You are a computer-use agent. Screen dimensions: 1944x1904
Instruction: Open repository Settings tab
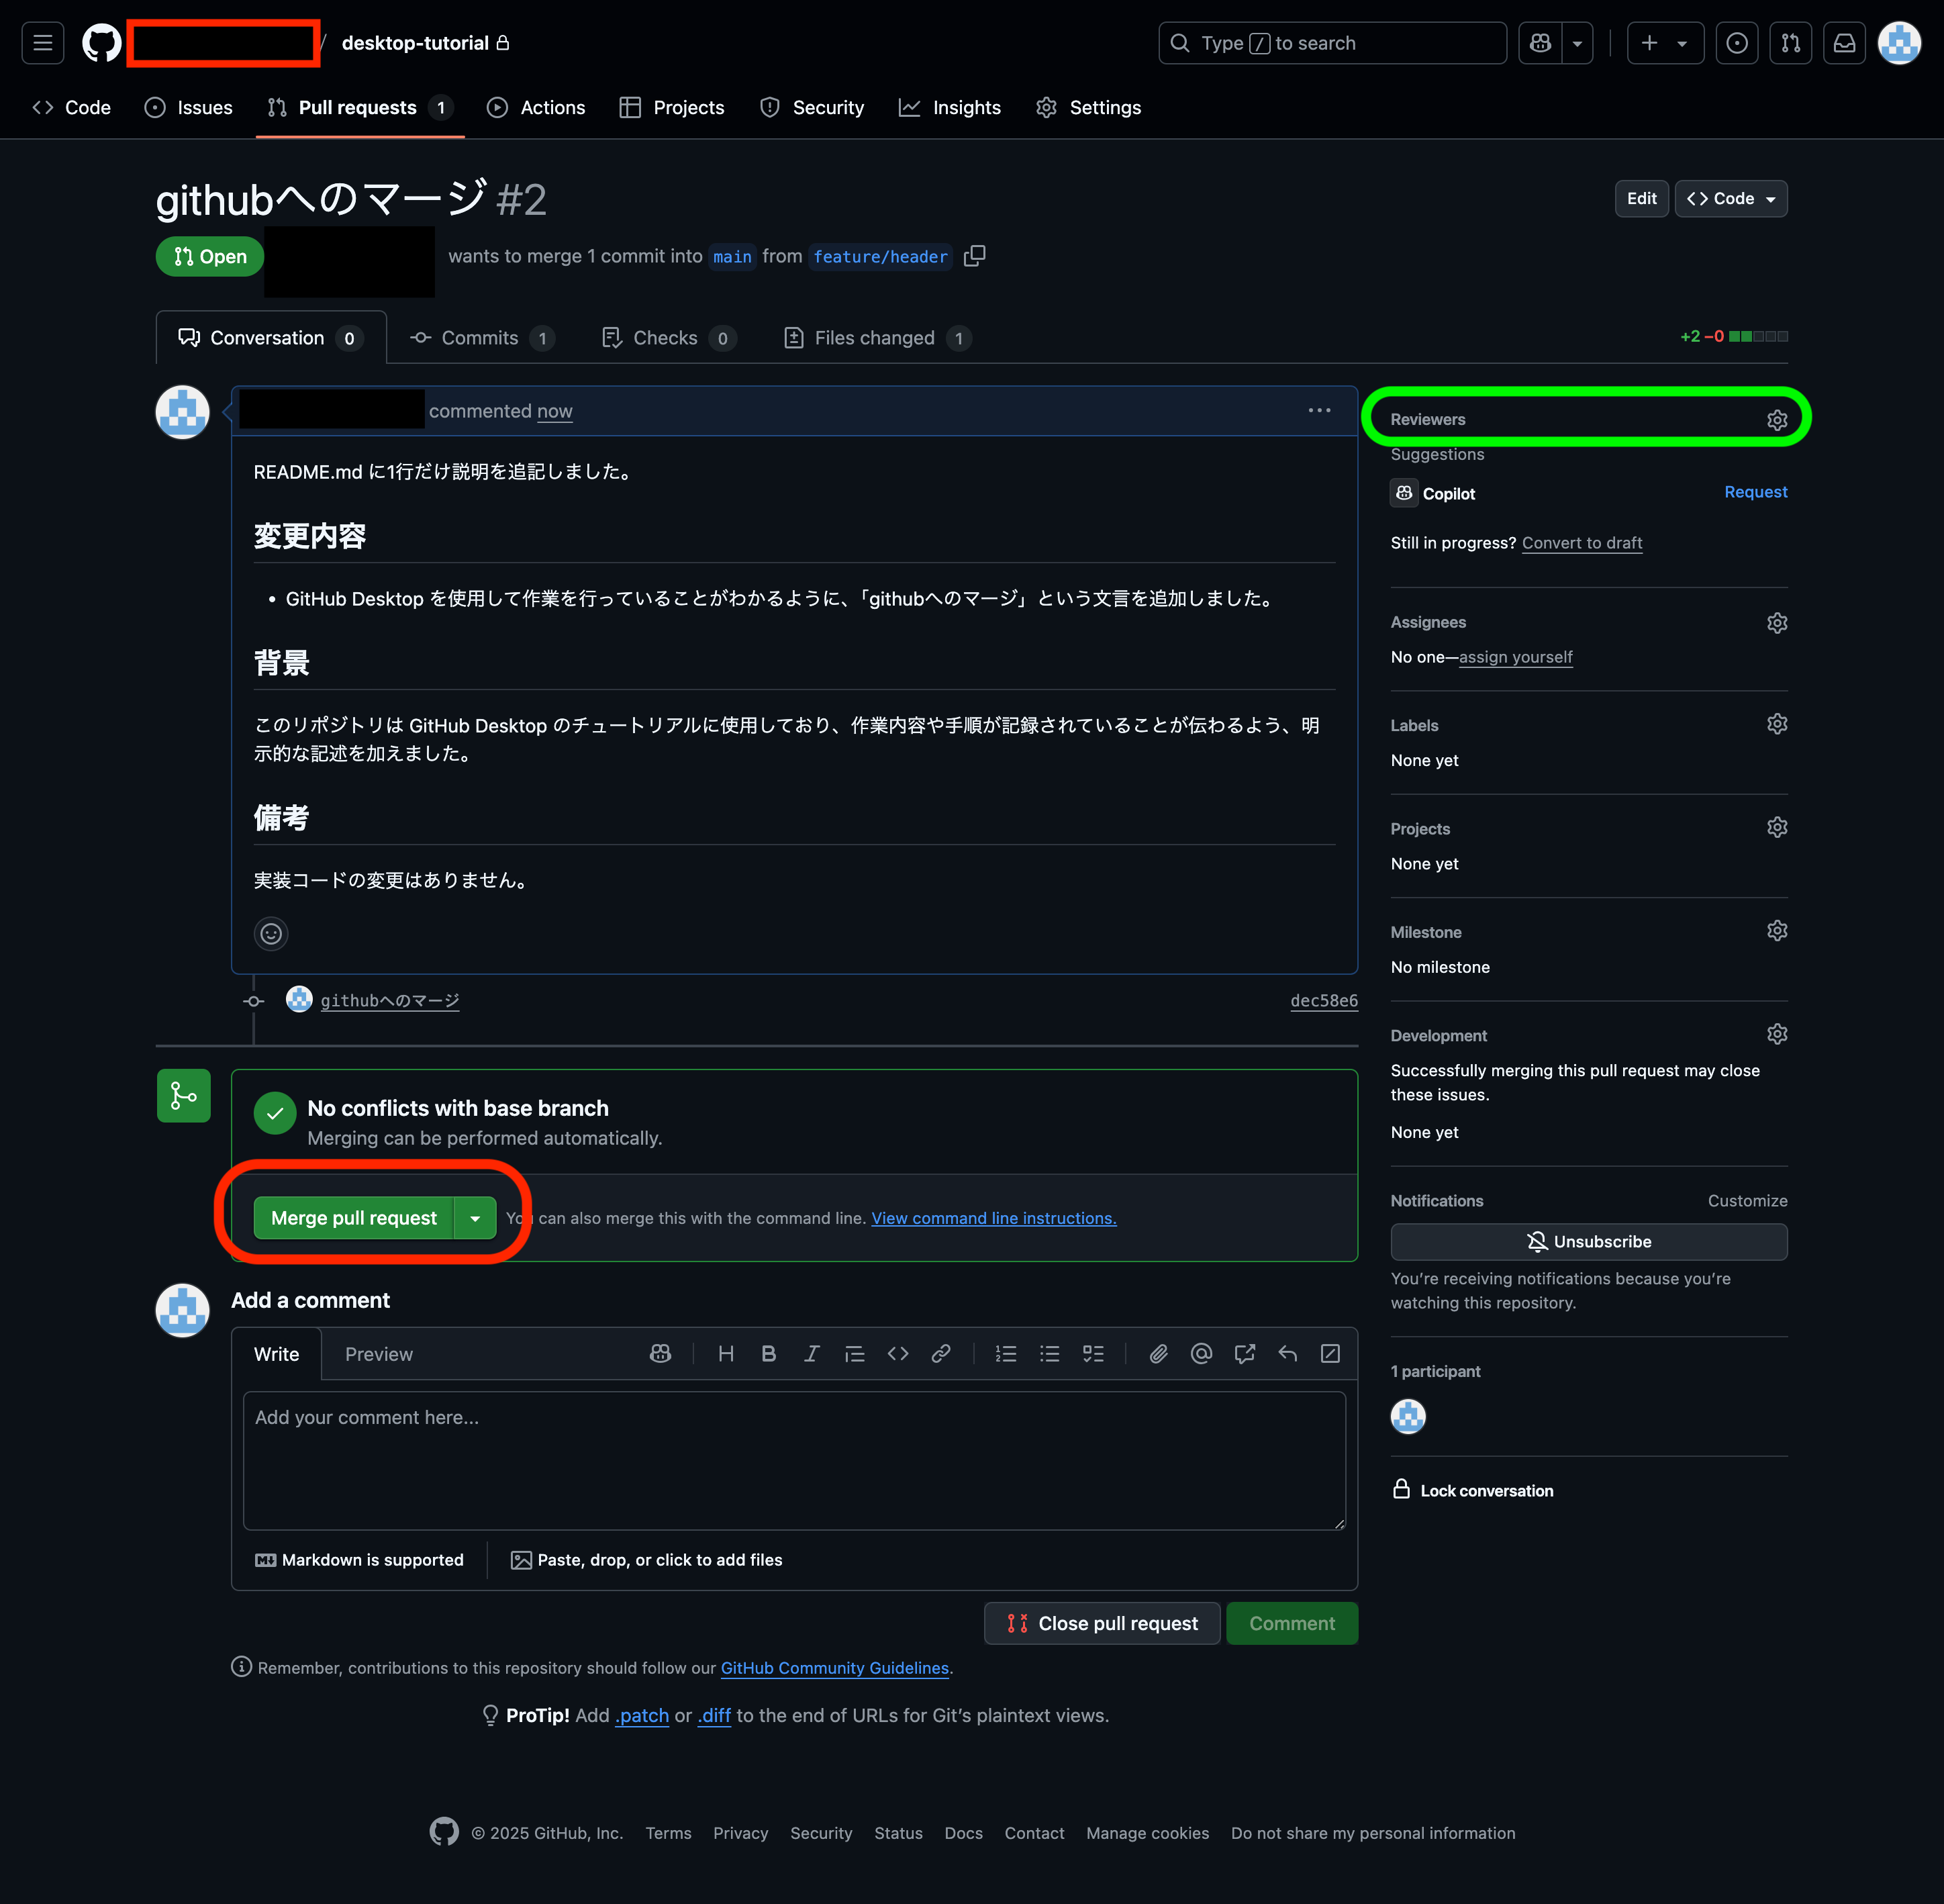coord(1089,108)
